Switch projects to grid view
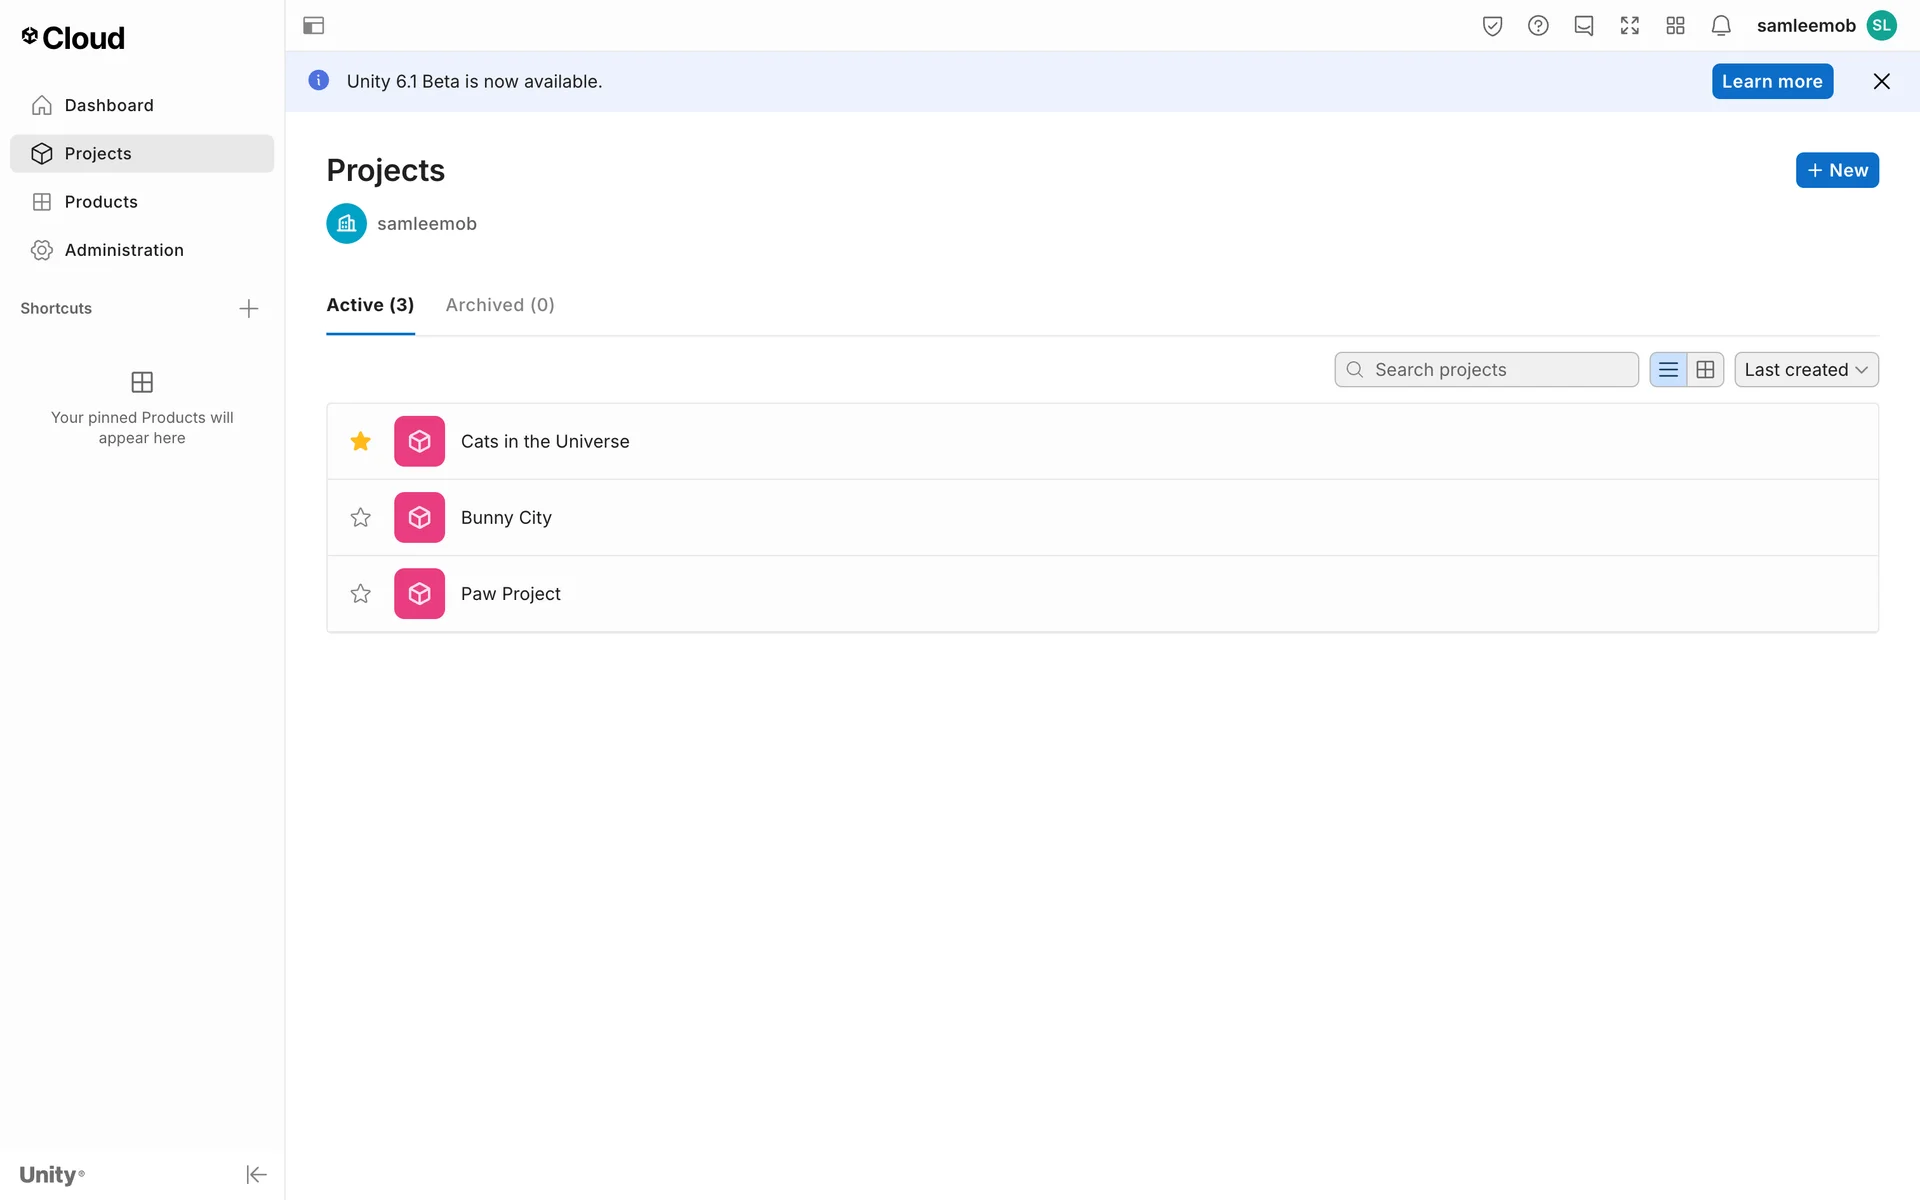 [x=1705, y=370]
